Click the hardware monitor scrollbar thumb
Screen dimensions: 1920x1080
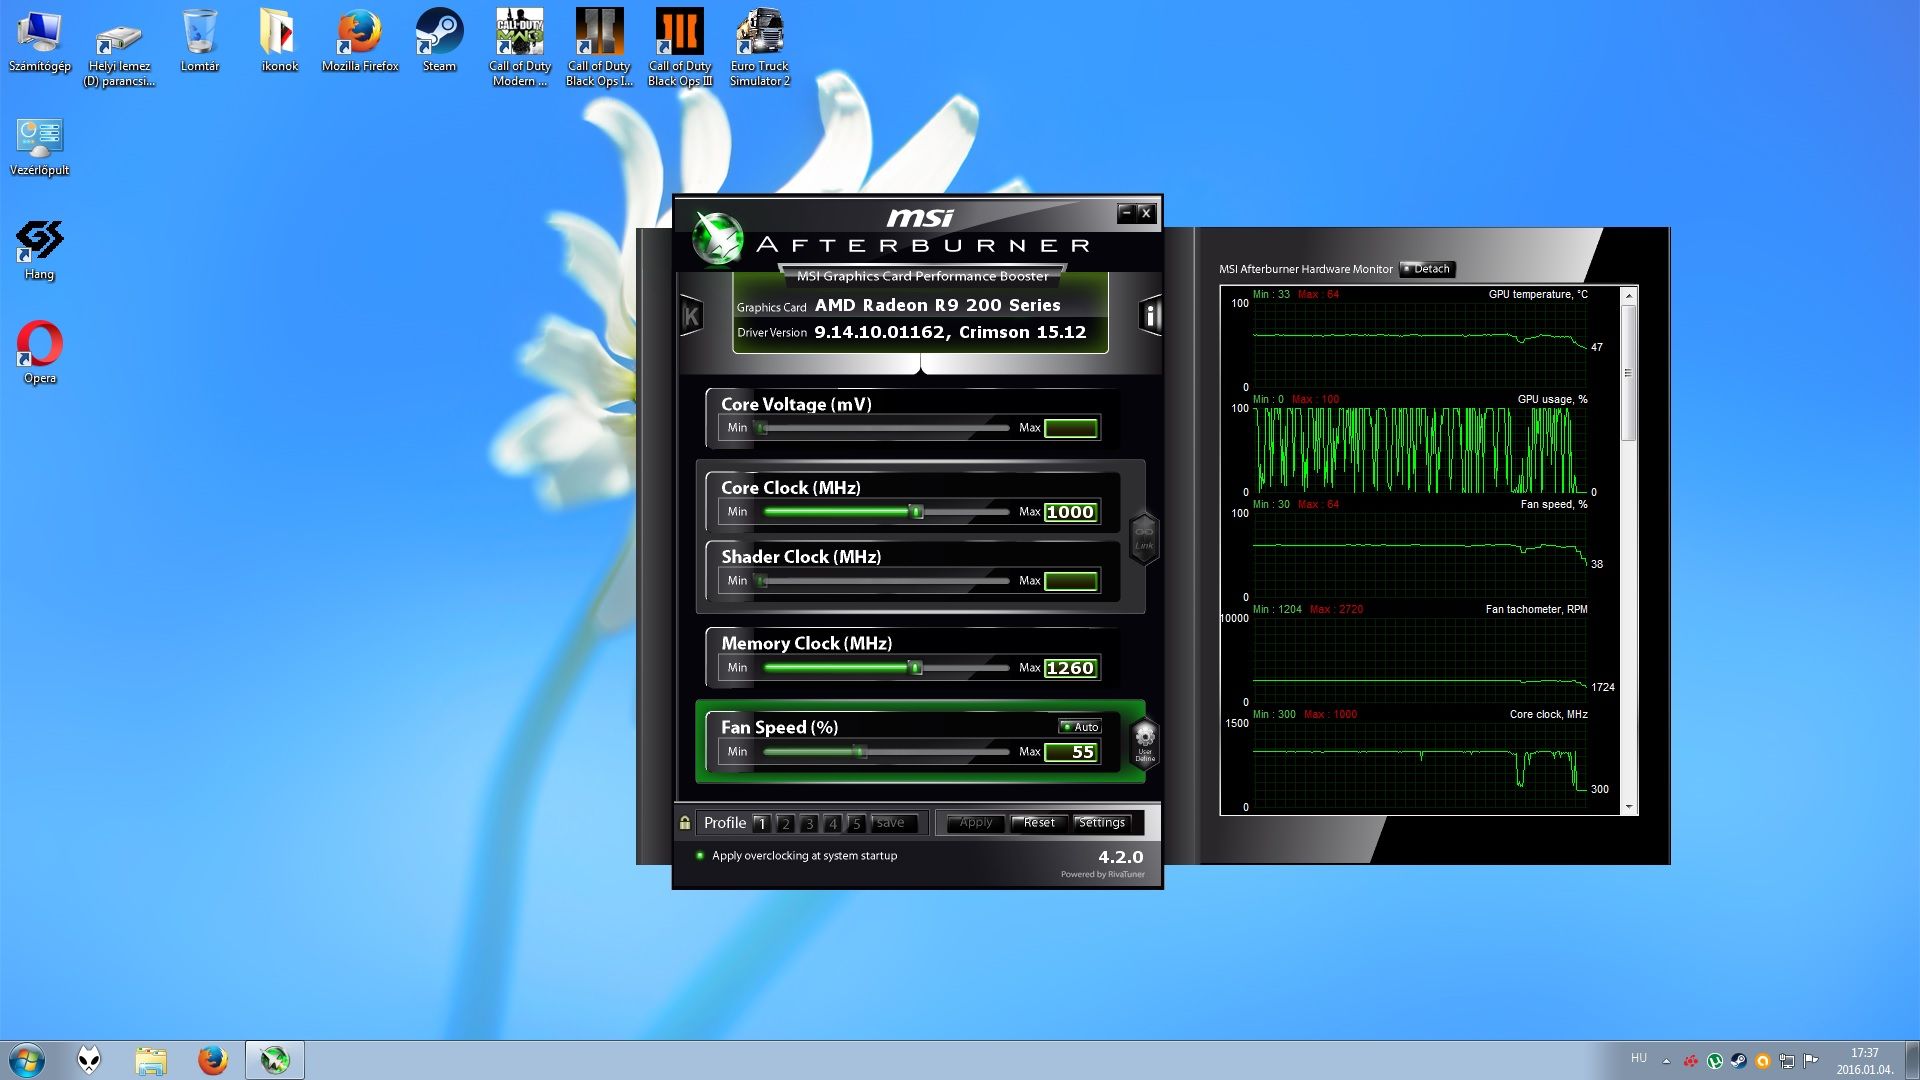tap(1629, 372)
